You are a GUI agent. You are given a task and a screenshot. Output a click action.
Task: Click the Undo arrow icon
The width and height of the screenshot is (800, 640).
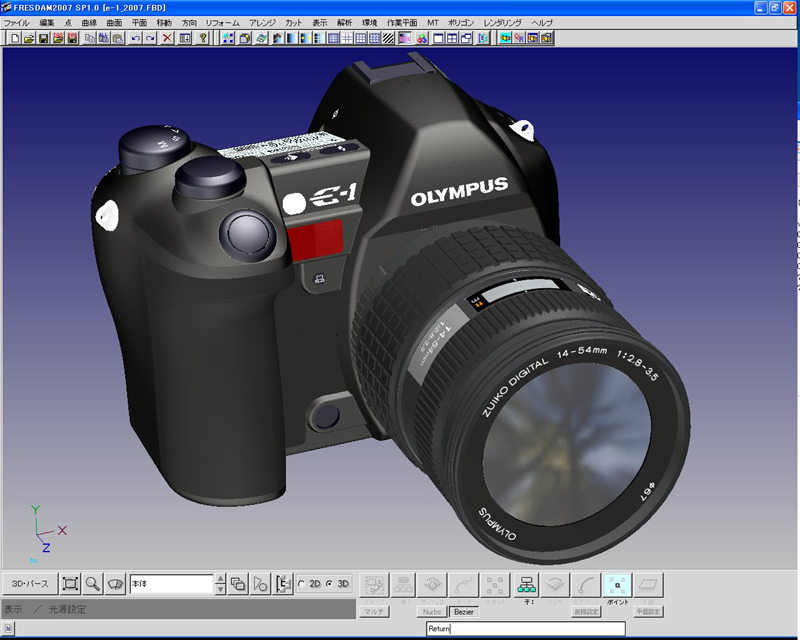(135, 38)
